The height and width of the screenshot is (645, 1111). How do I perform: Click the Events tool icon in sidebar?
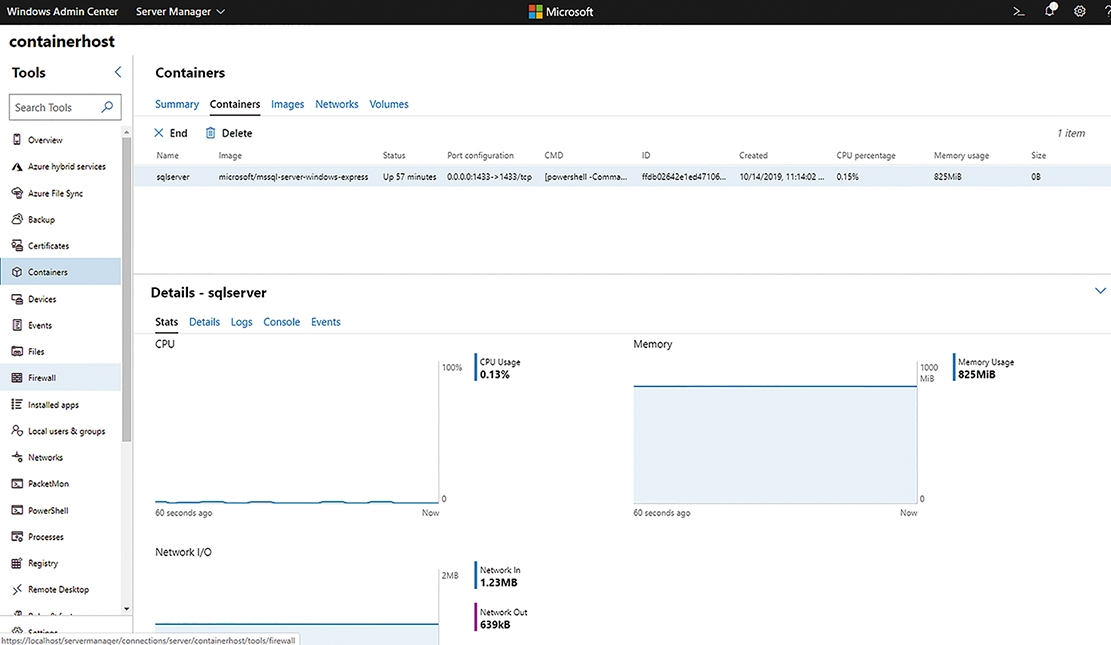click(17, 325)
